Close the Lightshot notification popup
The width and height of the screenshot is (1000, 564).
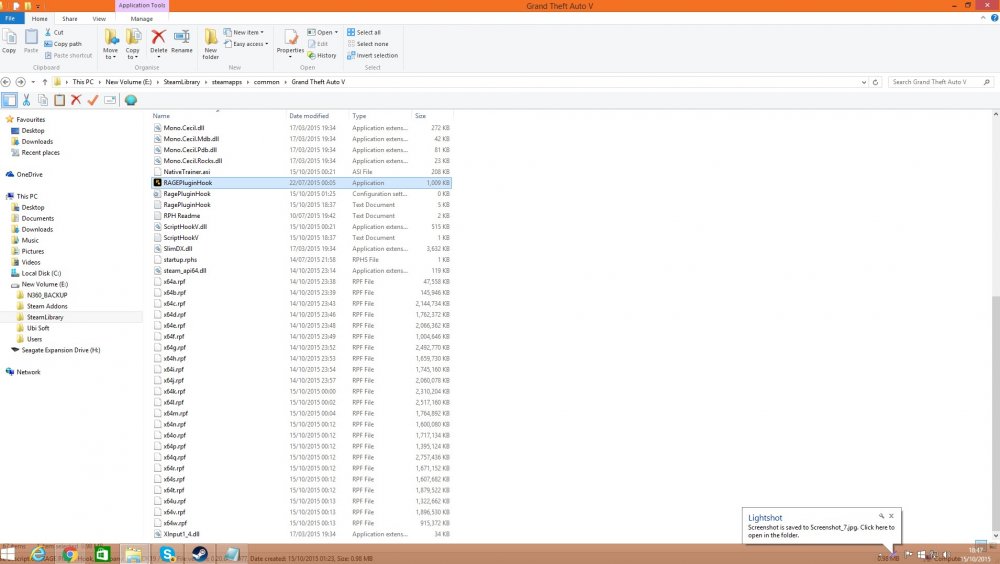pyautogui.click(x=891, y=516)
